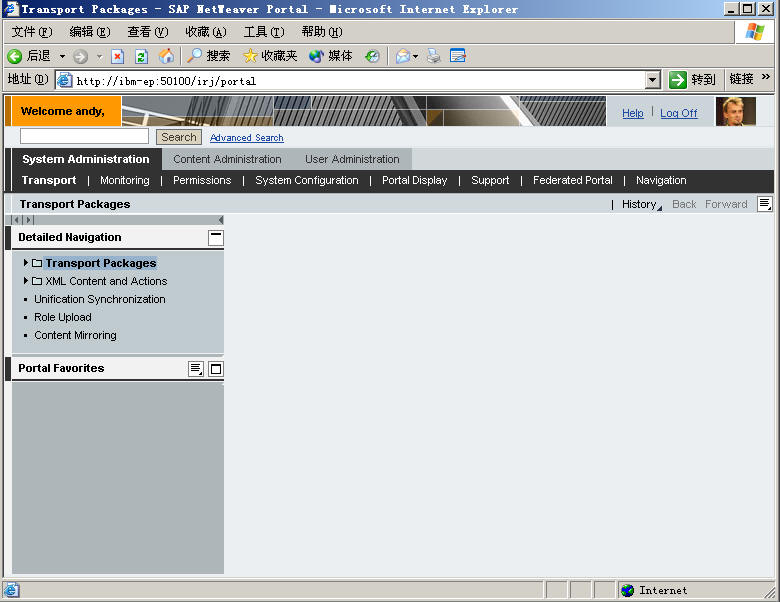Click the IE Forward arrow icon

click(x=80, y=56)
